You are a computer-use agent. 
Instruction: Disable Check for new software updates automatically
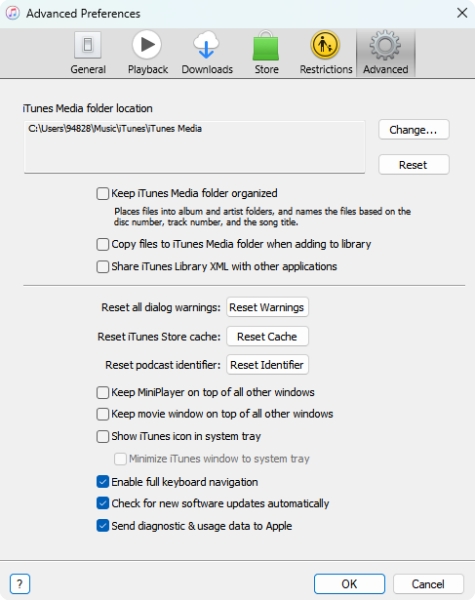pos(103,503)
